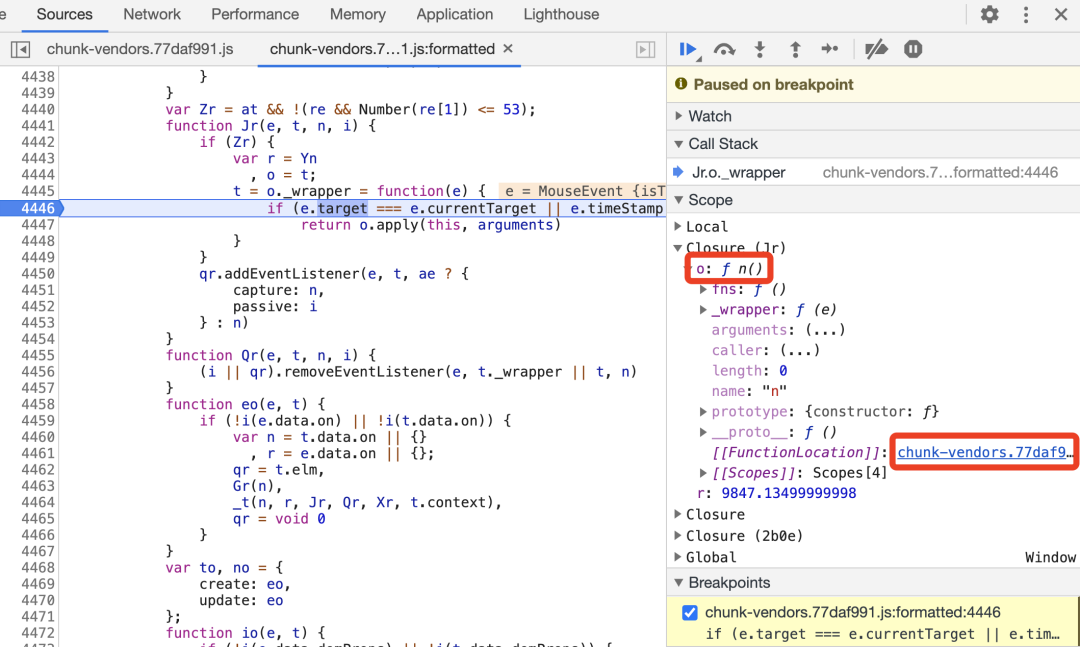Select chunk-vendors.77daf991.js file tab

[140, 49]
